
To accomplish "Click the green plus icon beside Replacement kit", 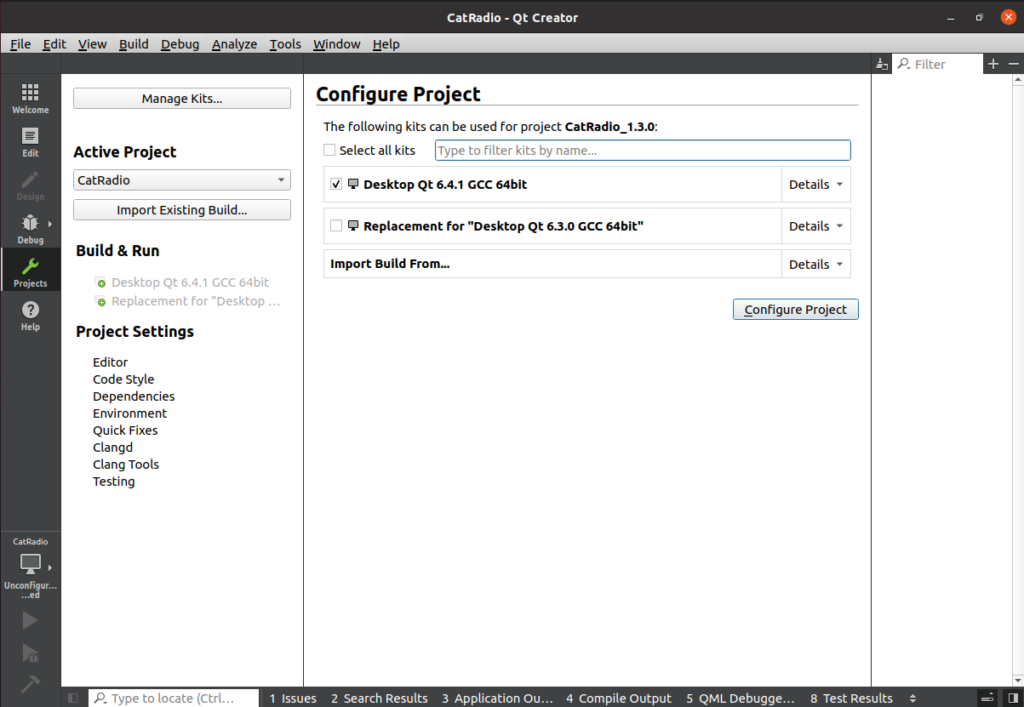I will coord(101,302).
